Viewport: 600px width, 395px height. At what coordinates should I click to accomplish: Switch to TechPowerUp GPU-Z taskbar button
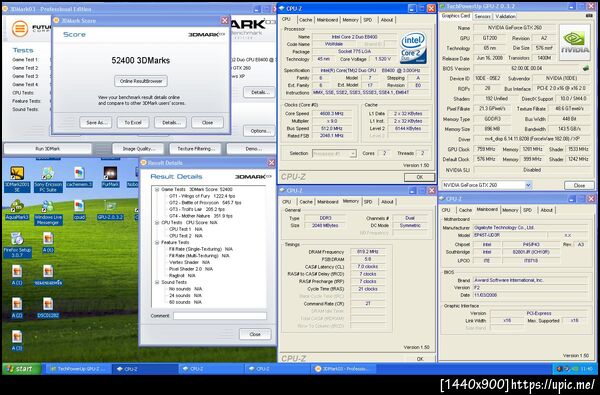[79, 369]
